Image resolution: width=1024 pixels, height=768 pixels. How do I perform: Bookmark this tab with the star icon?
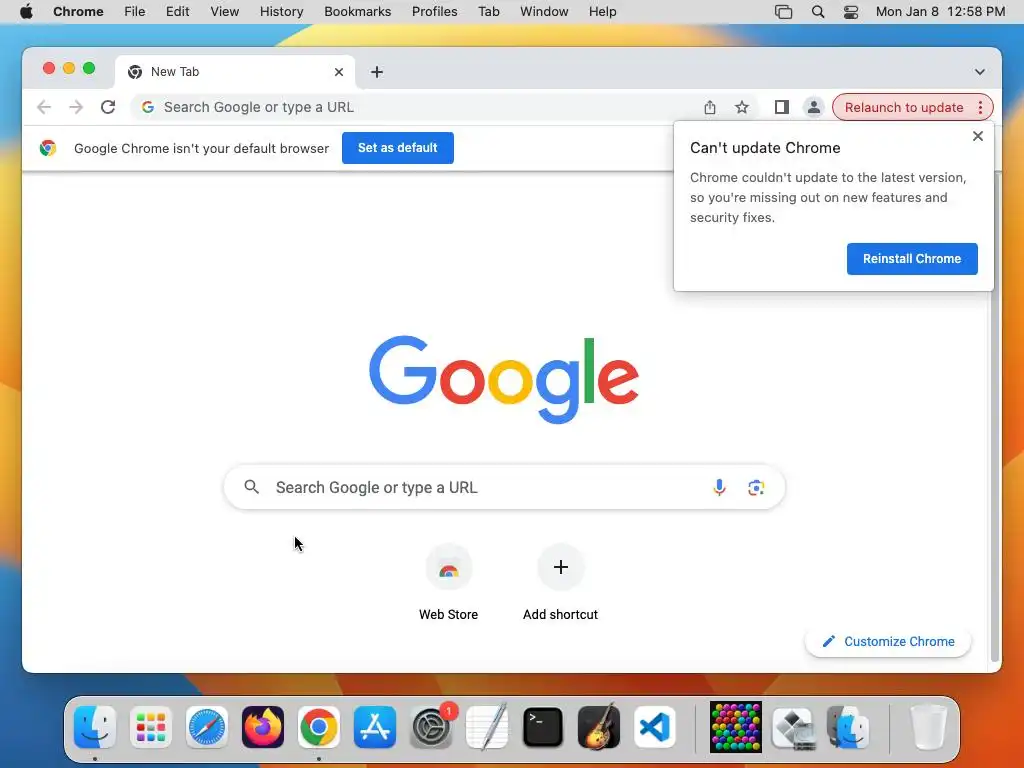click(742, 107)
